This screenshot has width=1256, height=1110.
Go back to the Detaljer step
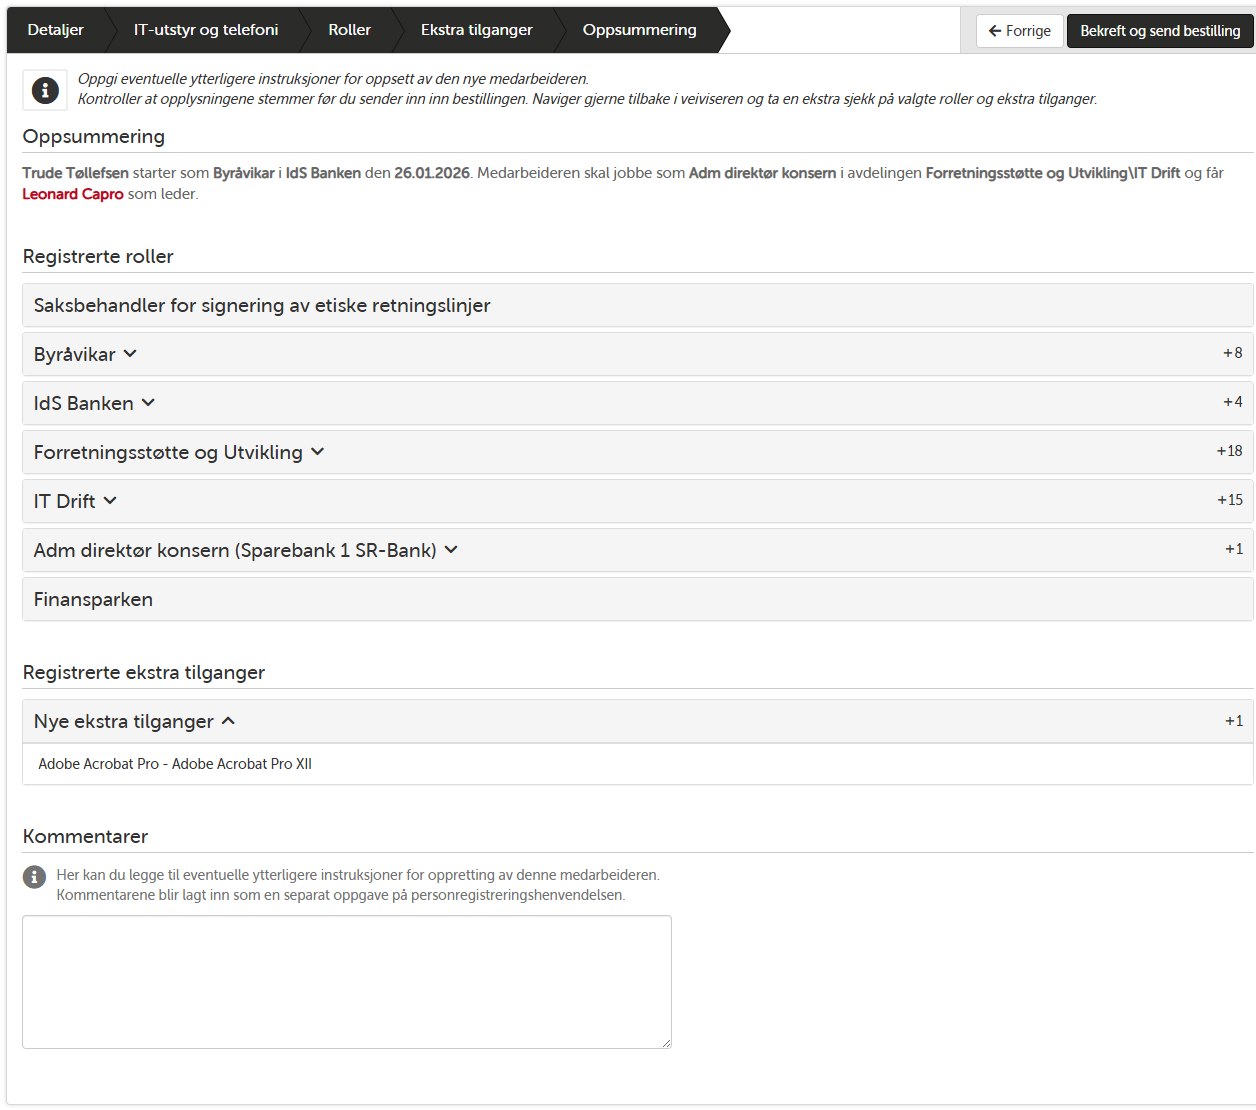click(55, 30)
